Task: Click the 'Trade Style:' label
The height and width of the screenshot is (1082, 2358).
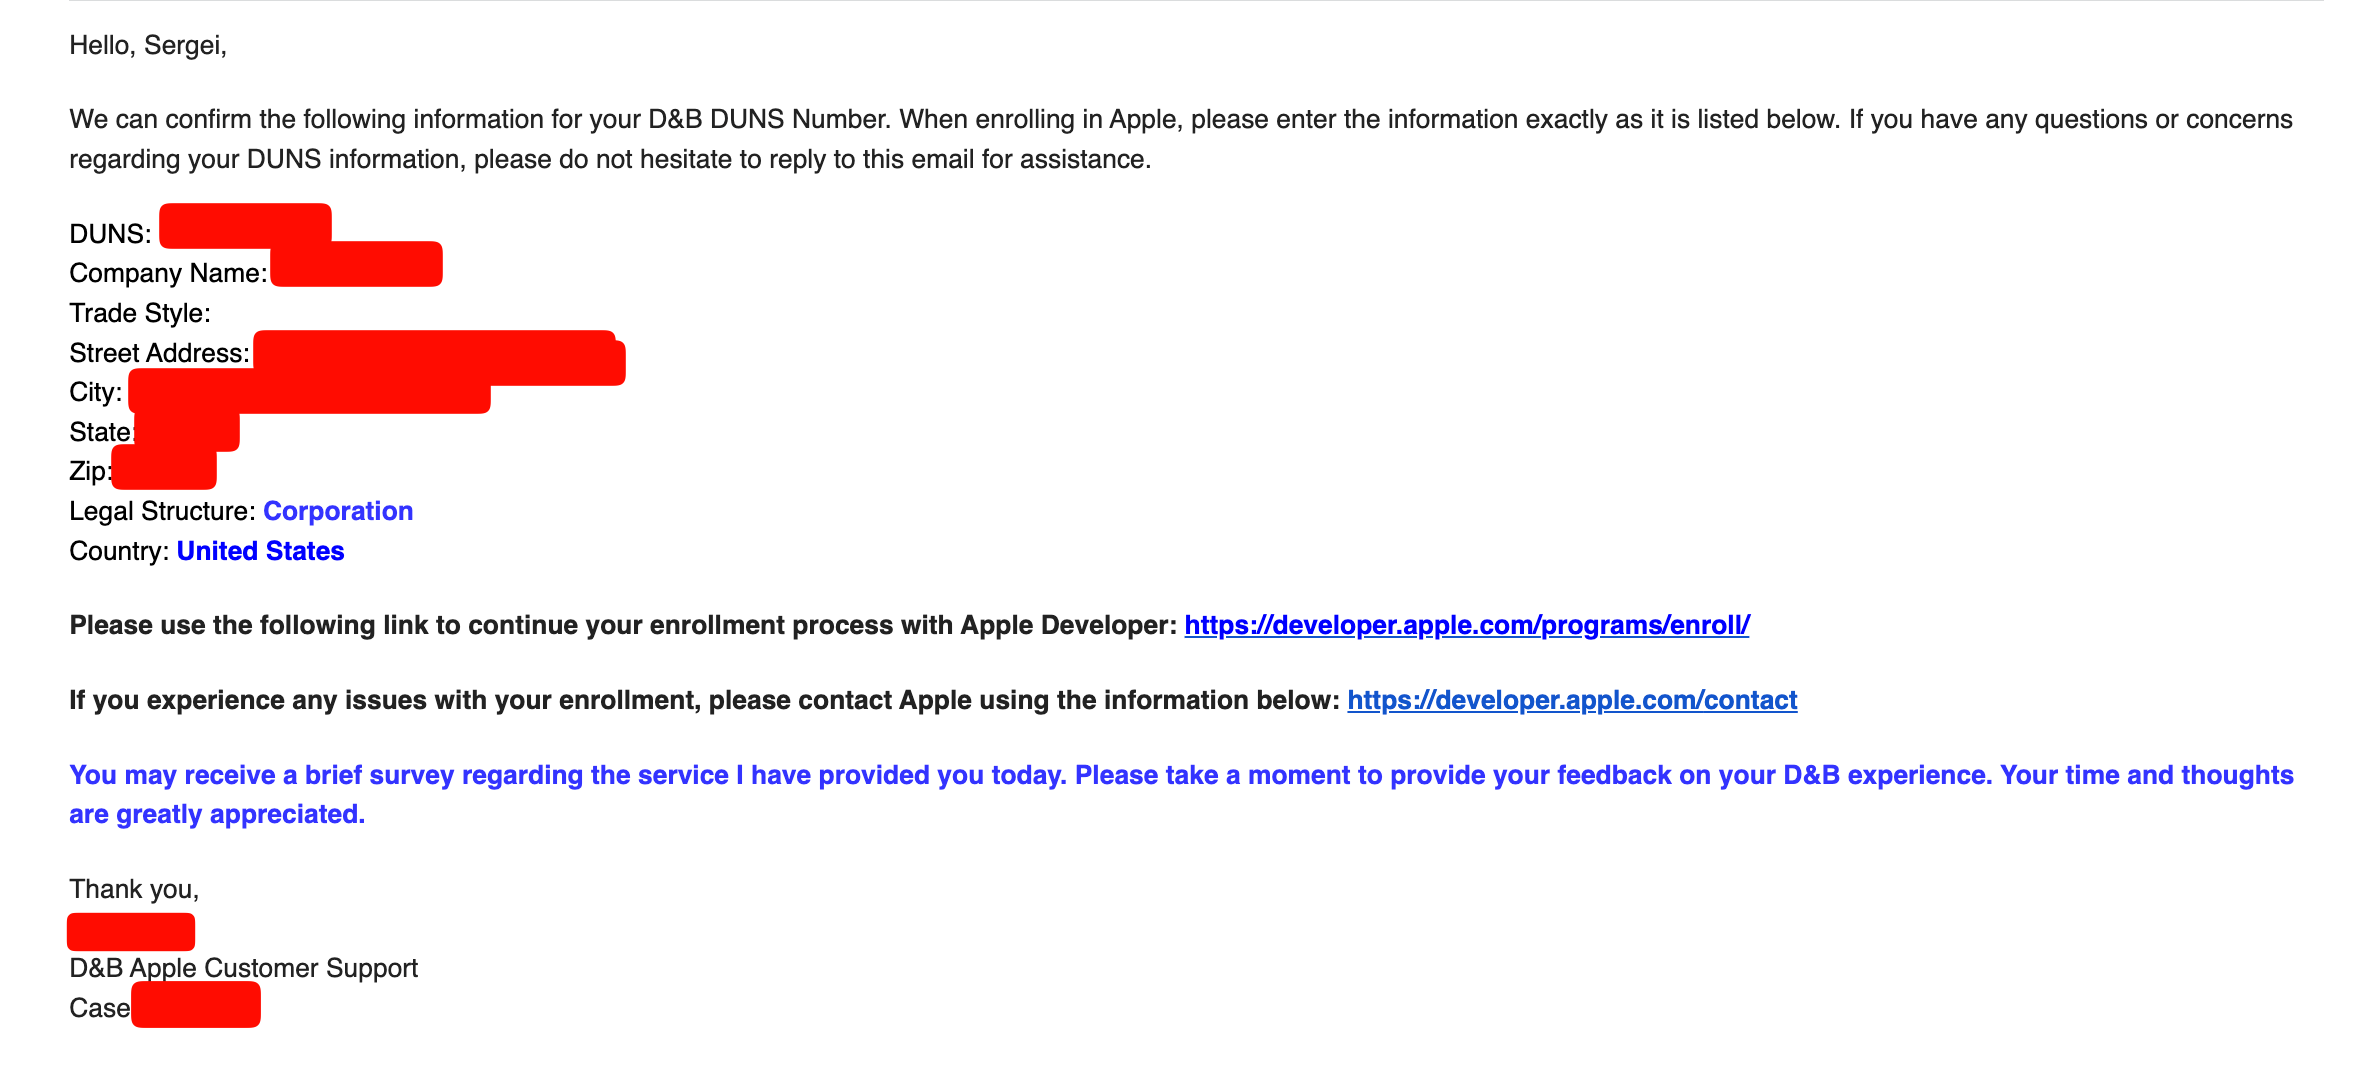Action: pos(140,313)
